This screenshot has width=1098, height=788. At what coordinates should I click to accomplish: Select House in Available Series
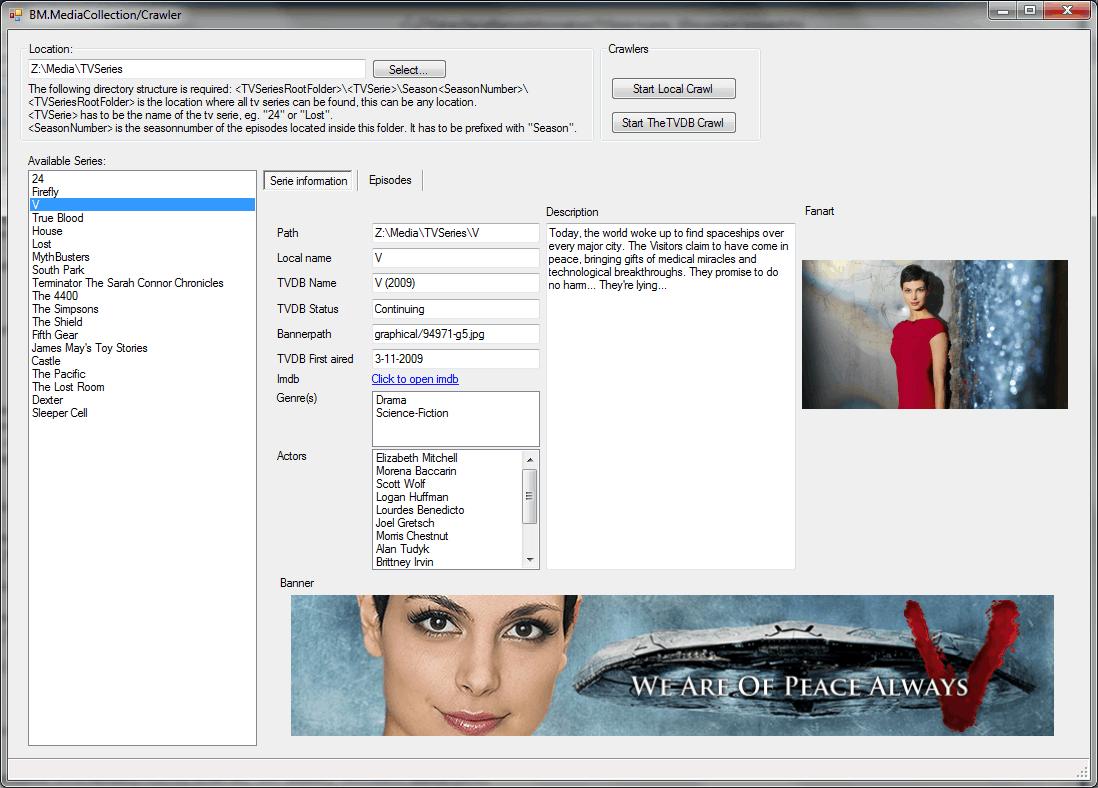point(142,231)
